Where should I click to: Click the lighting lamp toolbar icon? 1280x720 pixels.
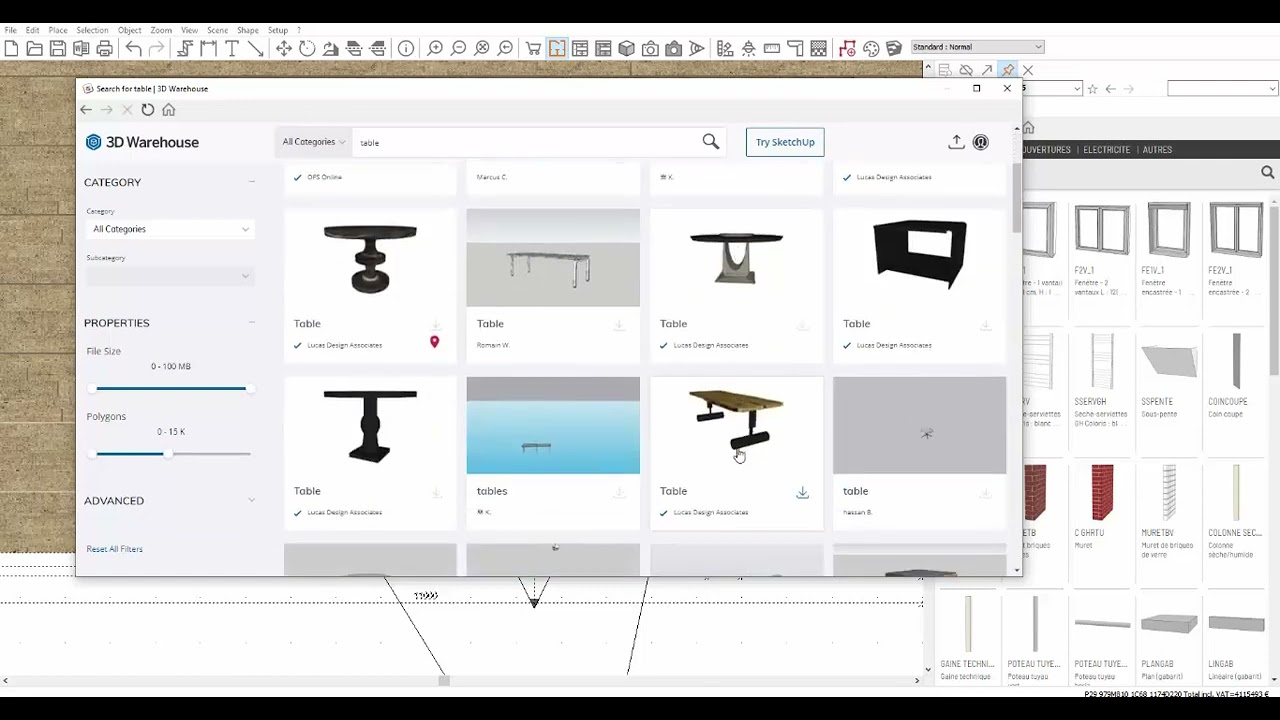[748, 48]
